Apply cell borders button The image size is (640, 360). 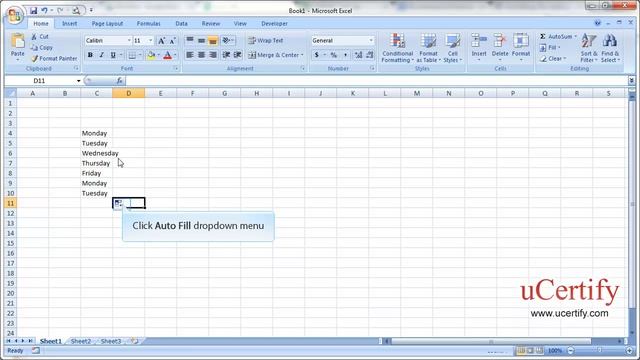tap(132, 55)
